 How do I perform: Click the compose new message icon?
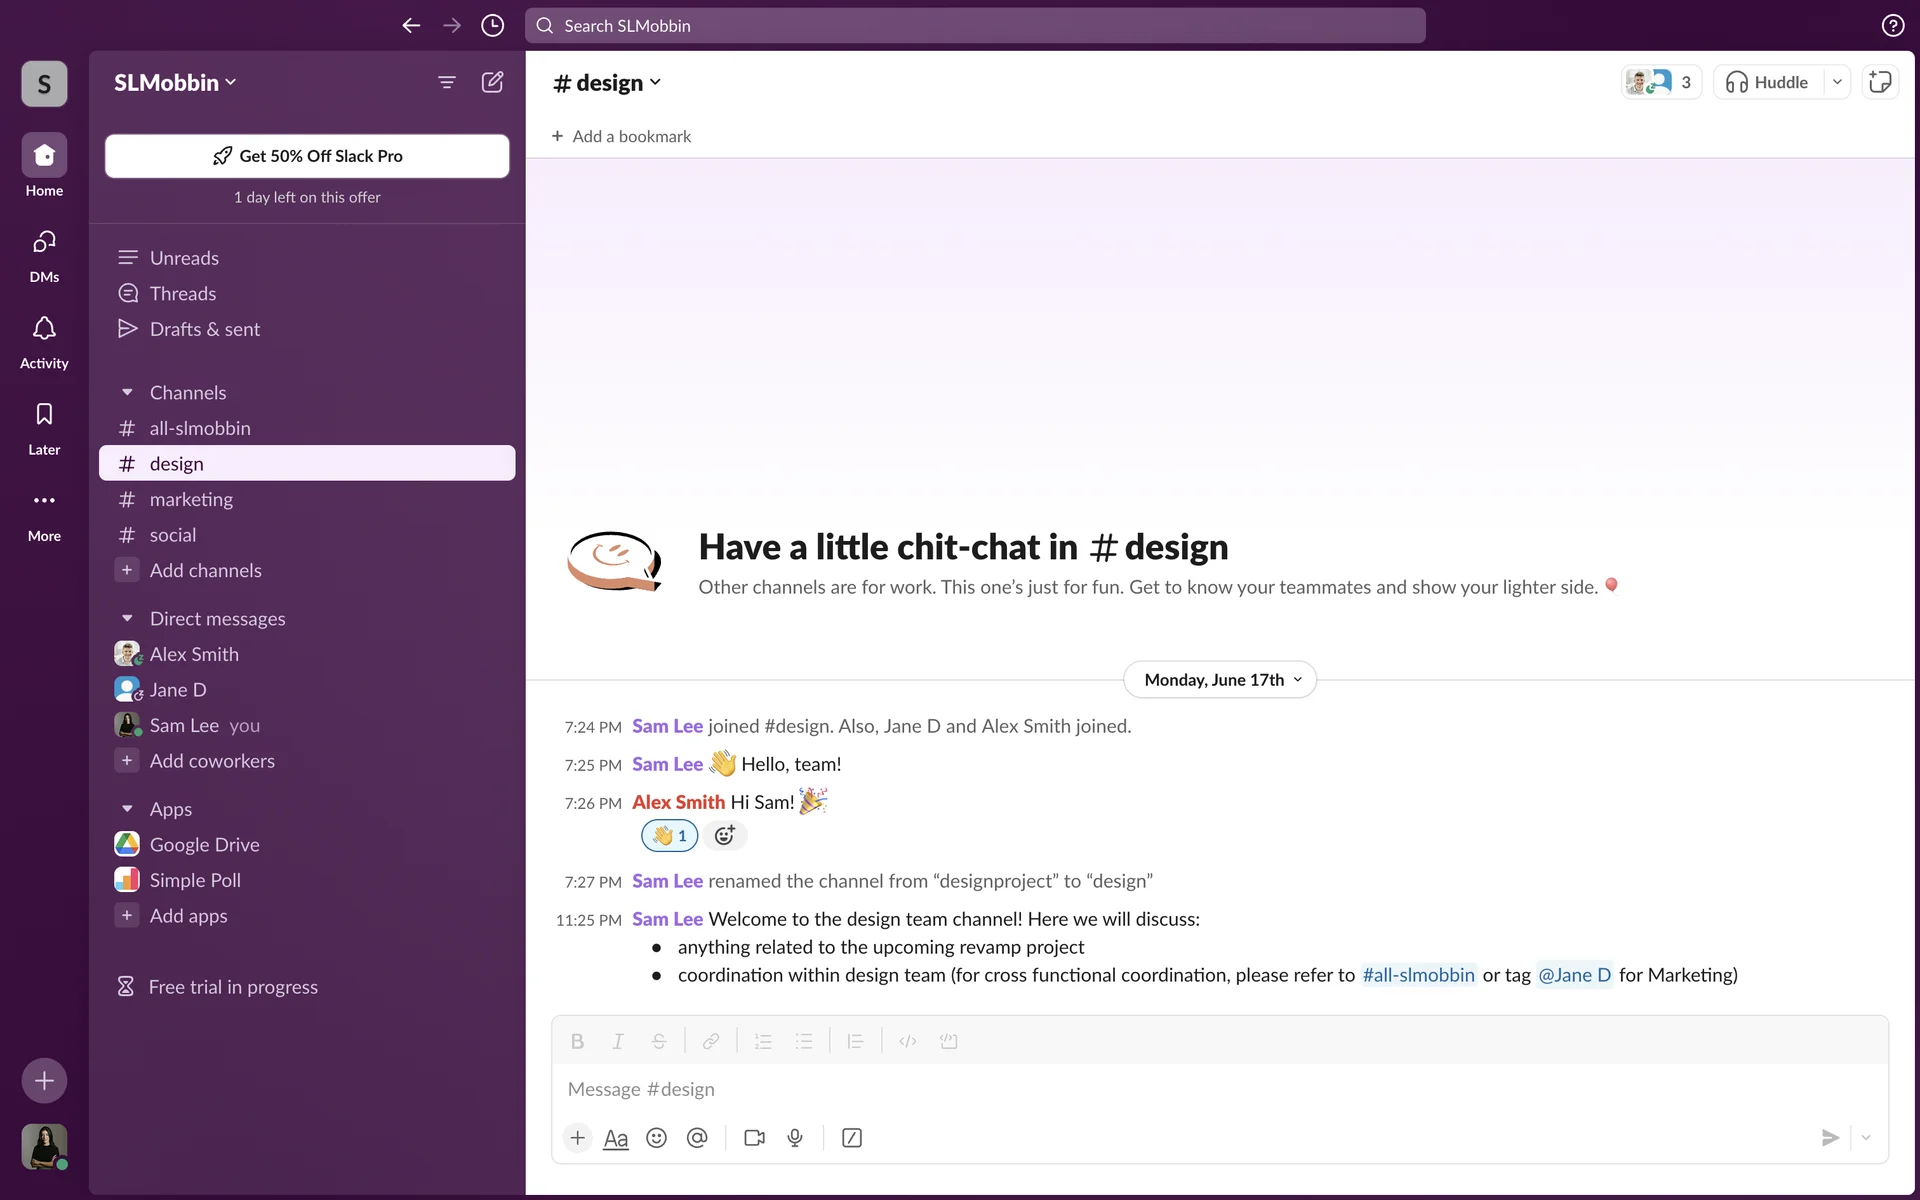(492, 82)
